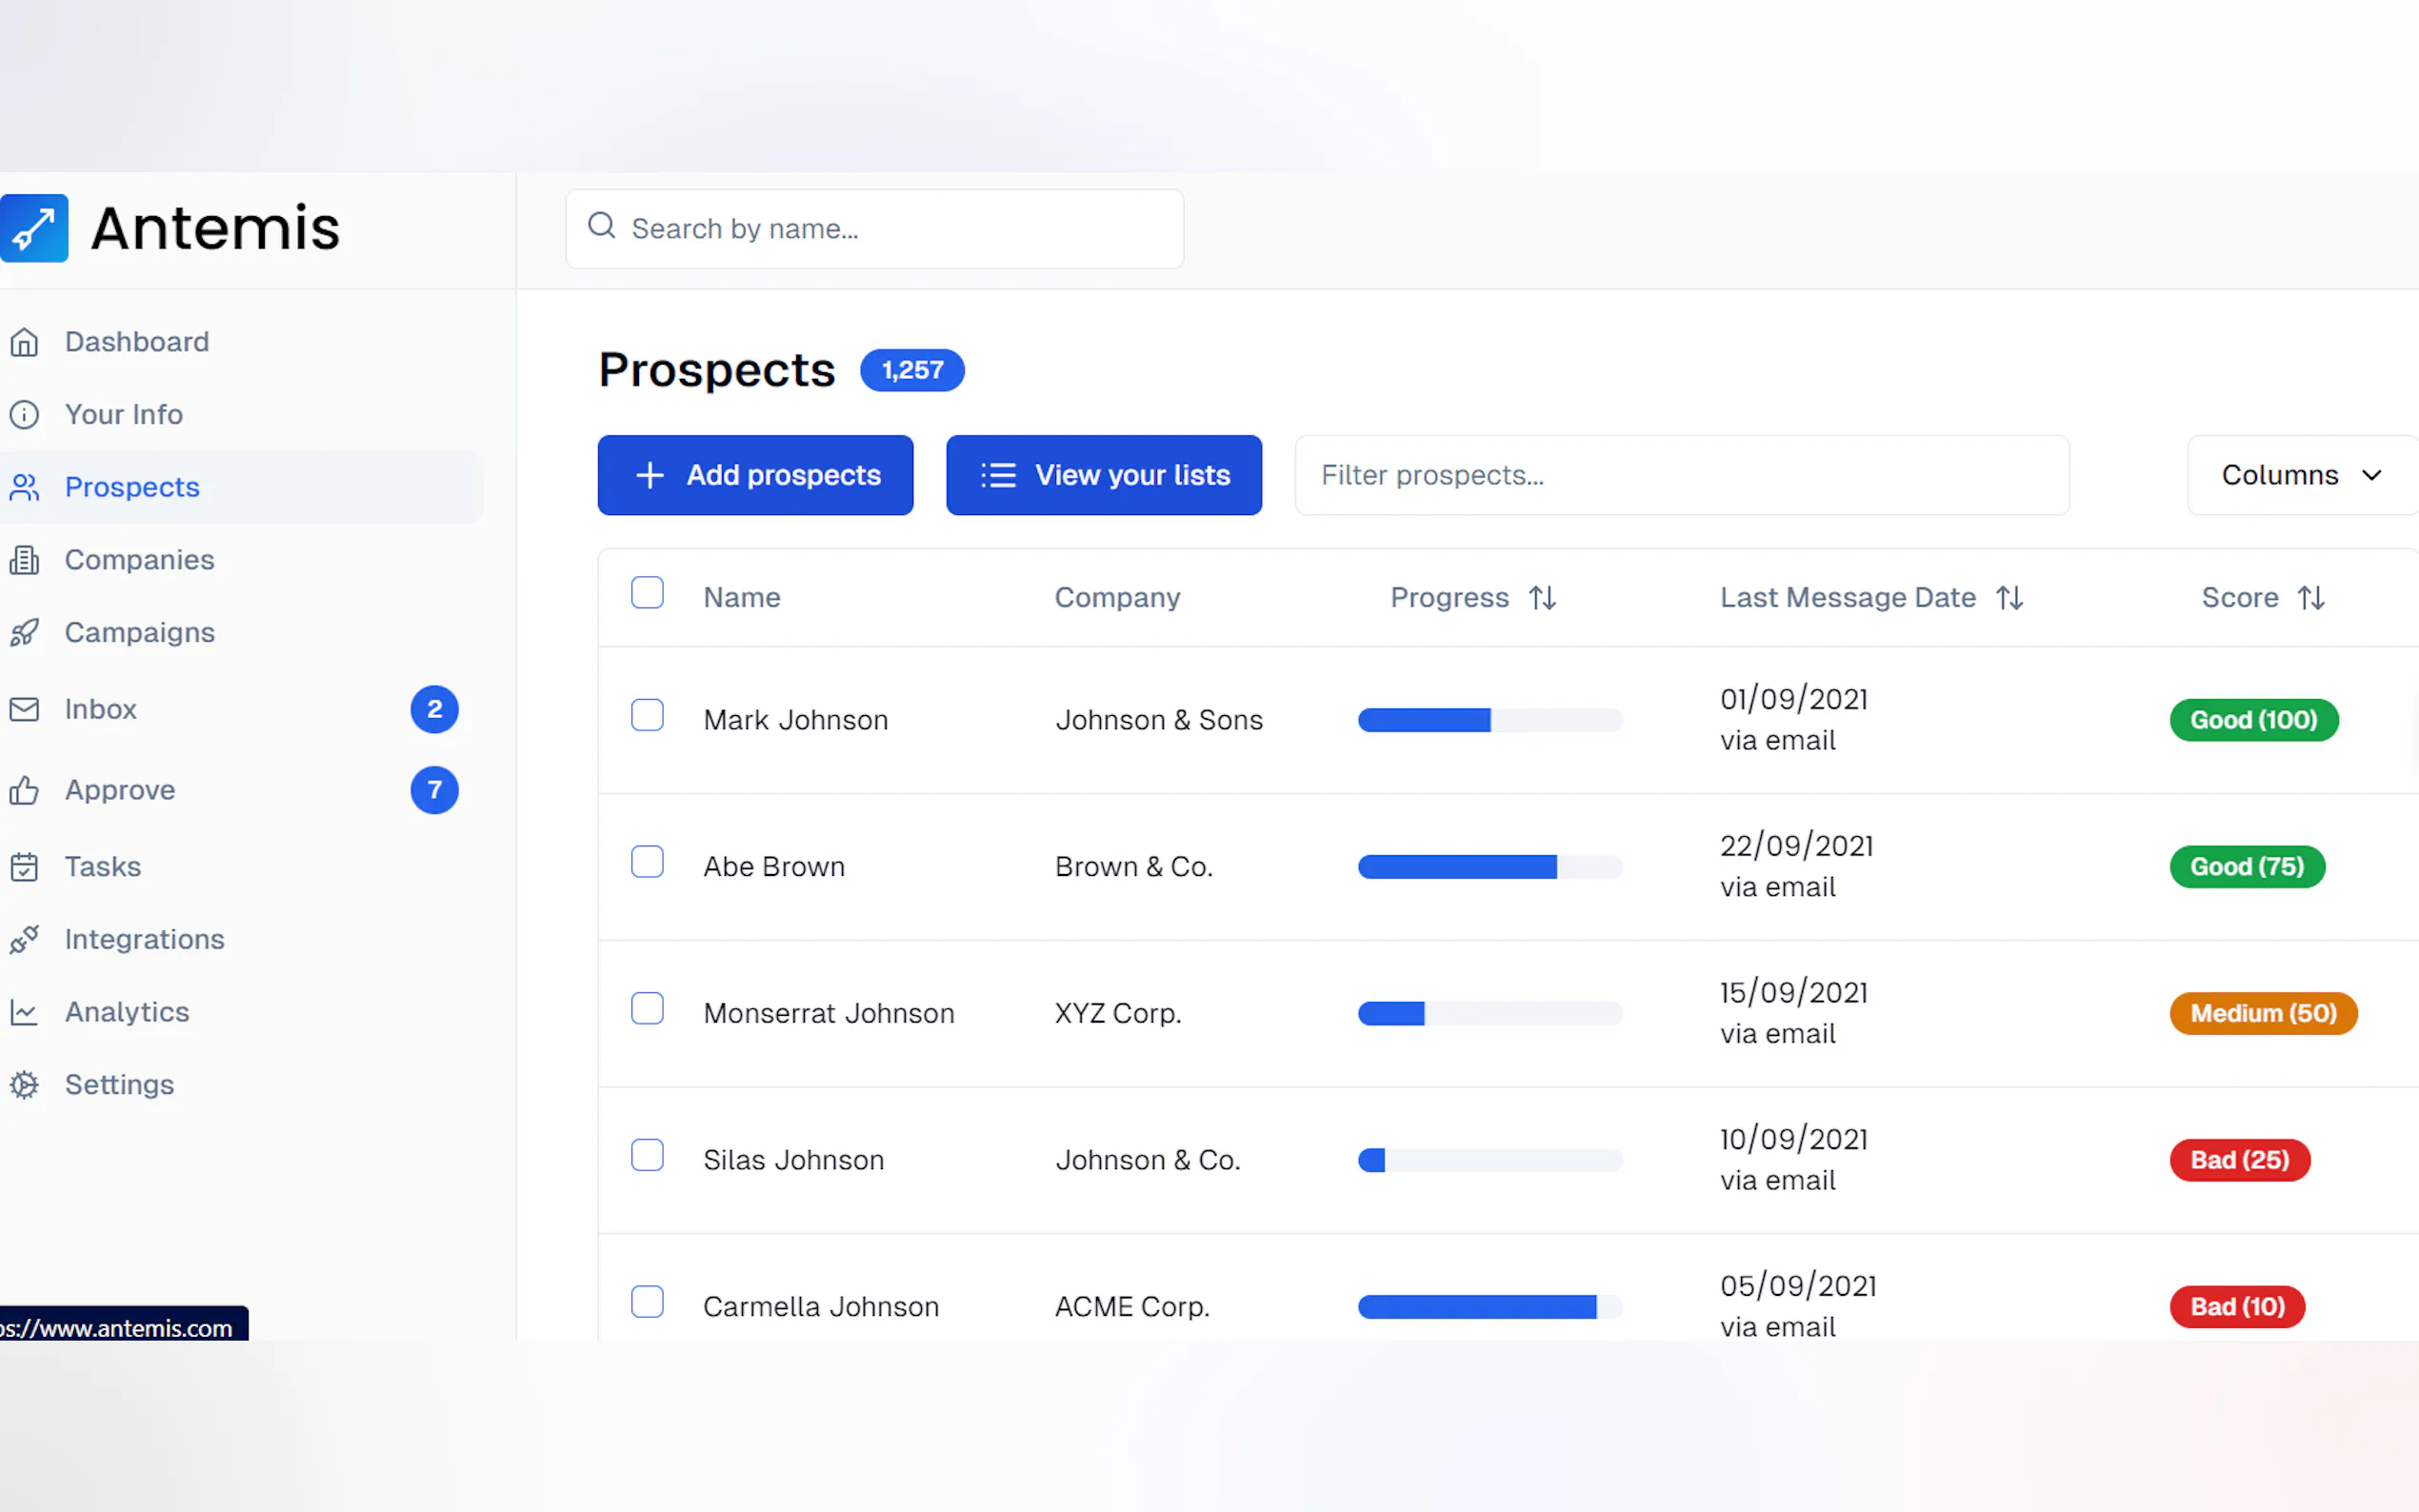Select the Silas Johnson row checkbox
Viewport: 2419px width, 1512px height.
pos(647,1155)
